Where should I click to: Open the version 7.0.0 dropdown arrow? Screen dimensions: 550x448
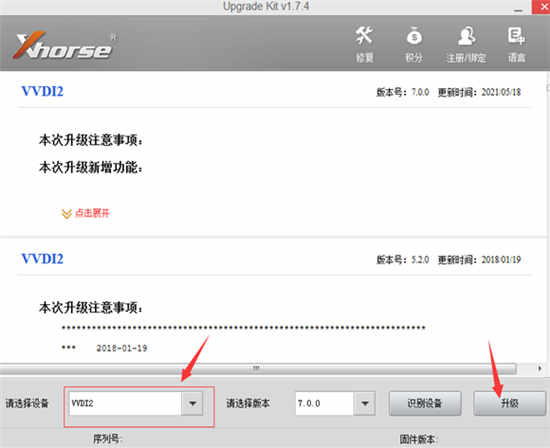[365, 403]
